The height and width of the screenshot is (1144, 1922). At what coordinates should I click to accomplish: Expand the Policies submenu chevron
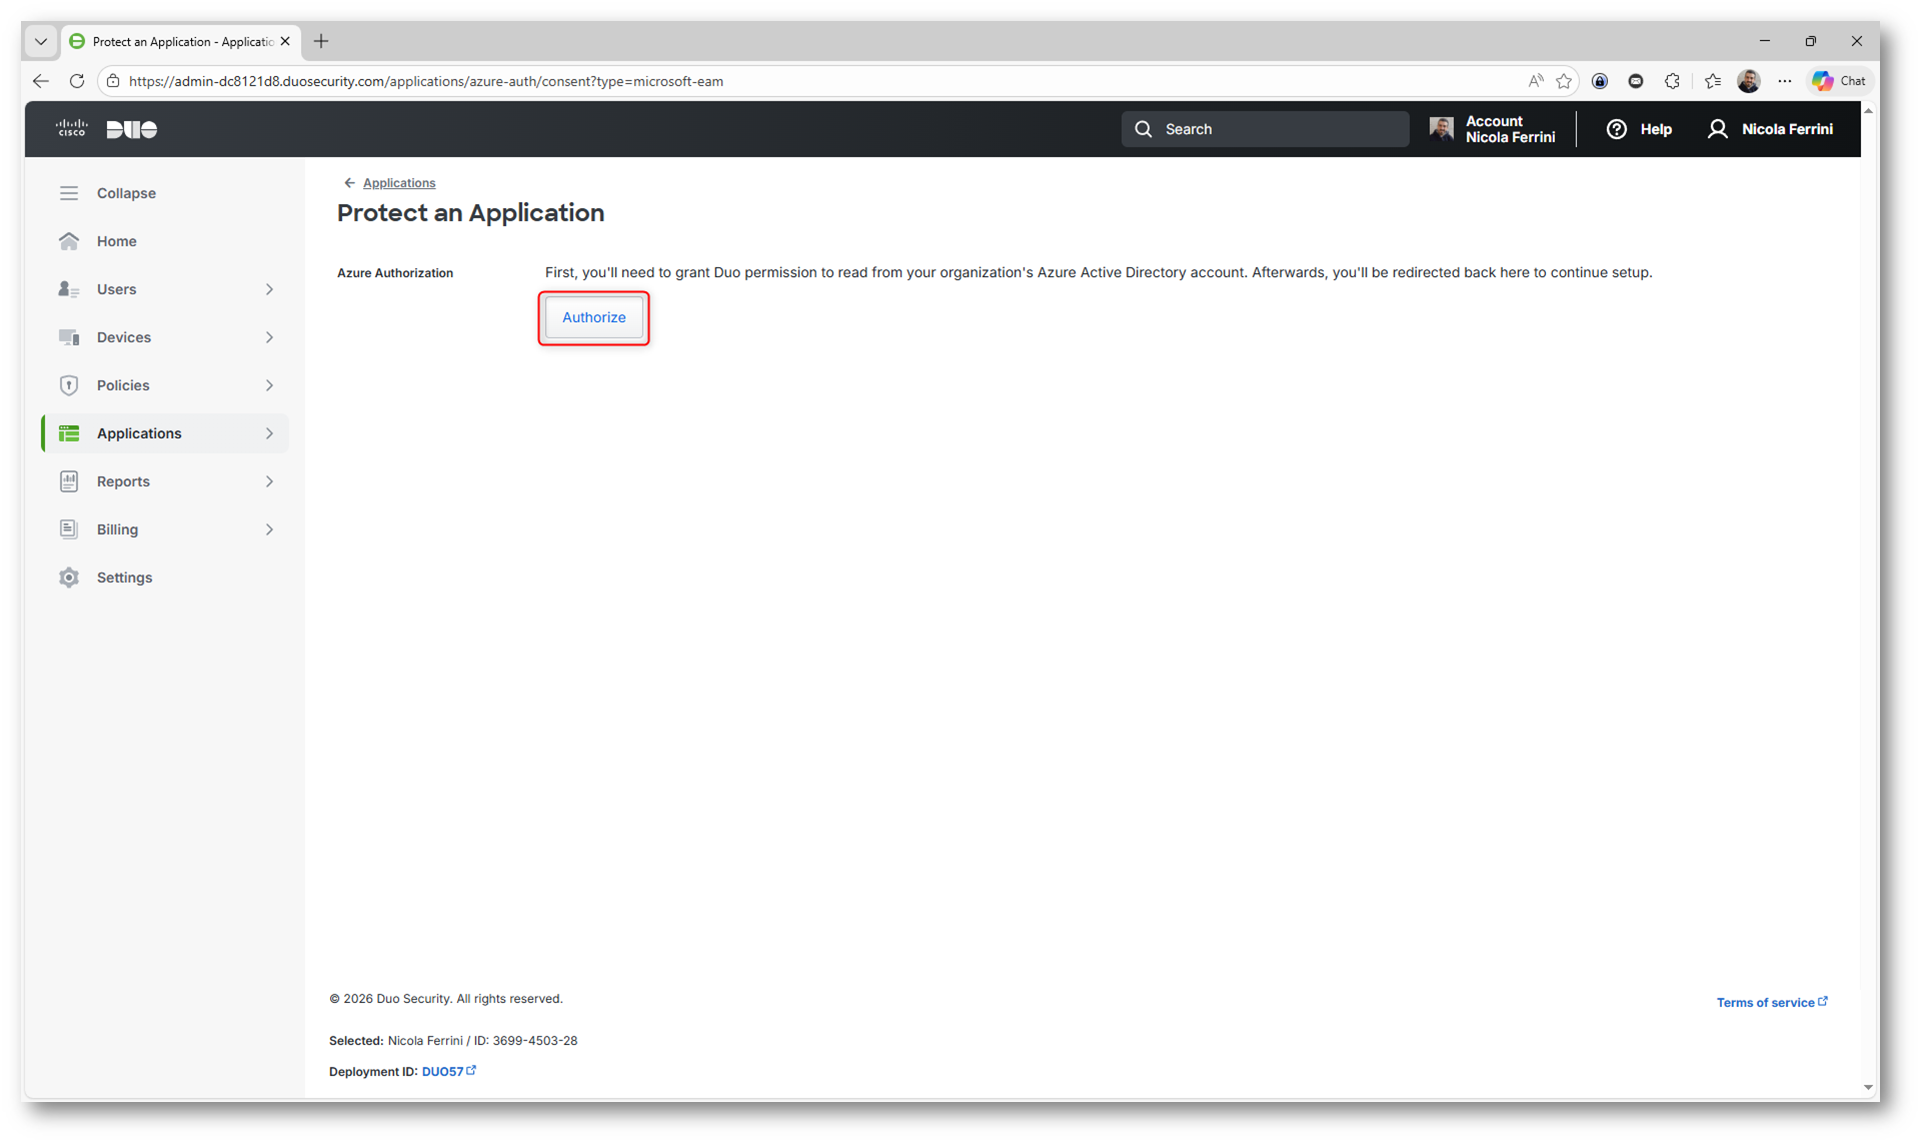point(269,385)
